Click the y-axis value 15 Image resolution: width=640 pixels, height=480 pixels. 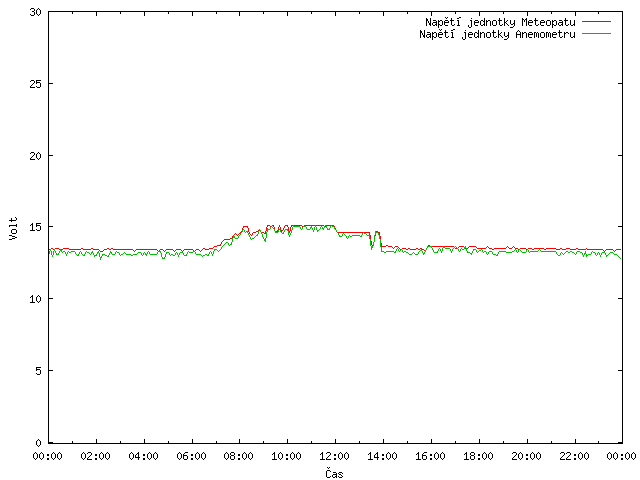pos(36,227)
